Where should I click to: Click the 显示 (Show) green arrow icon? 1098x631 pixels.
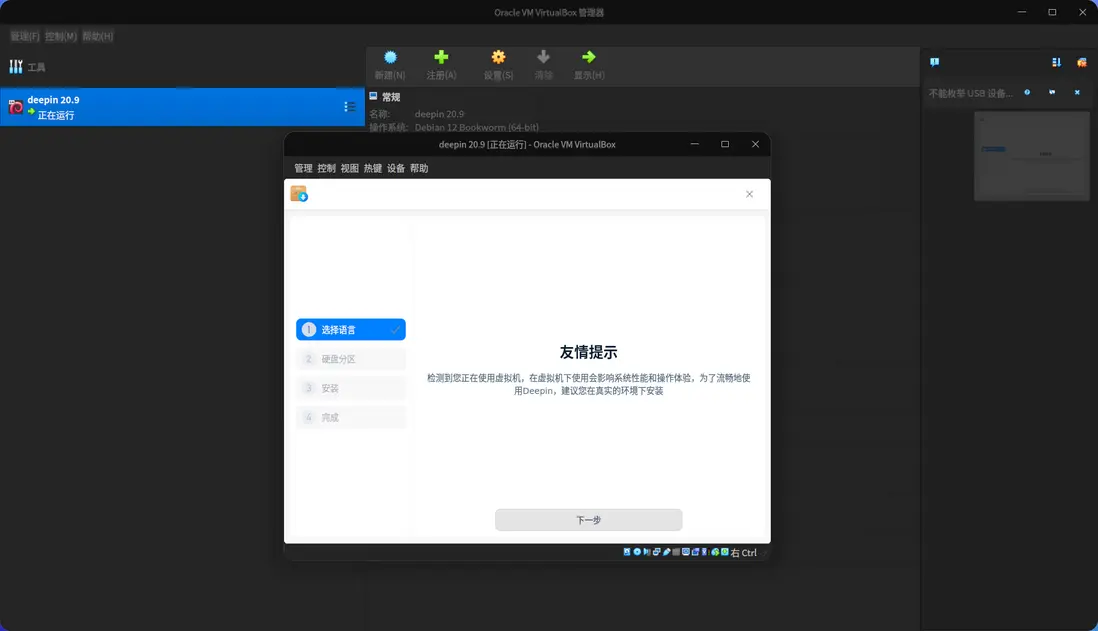[x=589, y=62]
